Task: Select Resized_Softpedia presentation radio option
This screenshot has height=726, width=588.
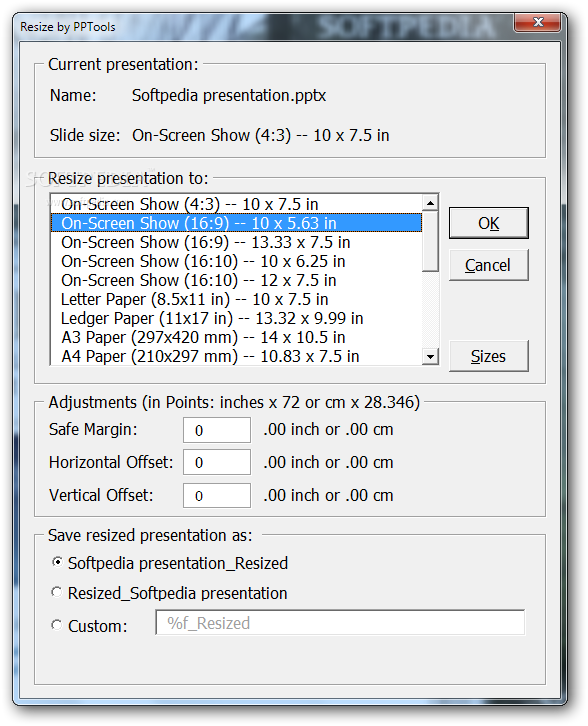Action: click(x=56, y=592)
